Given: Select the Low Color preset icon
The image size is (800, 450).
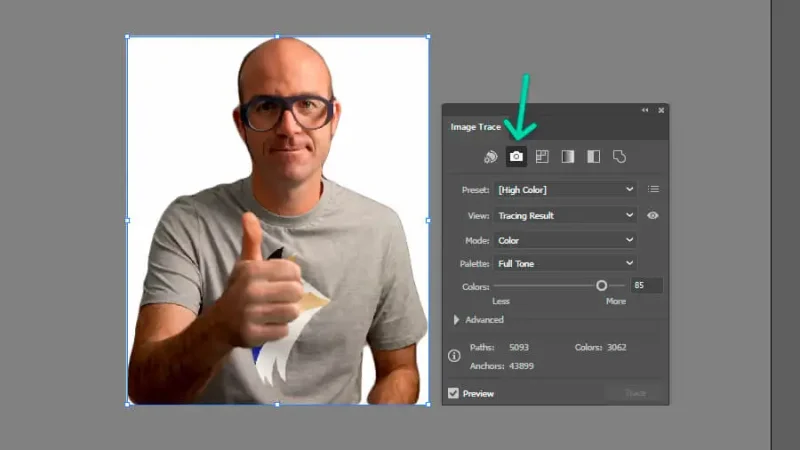Looking at the screenshot, I should tap(542, 157).
